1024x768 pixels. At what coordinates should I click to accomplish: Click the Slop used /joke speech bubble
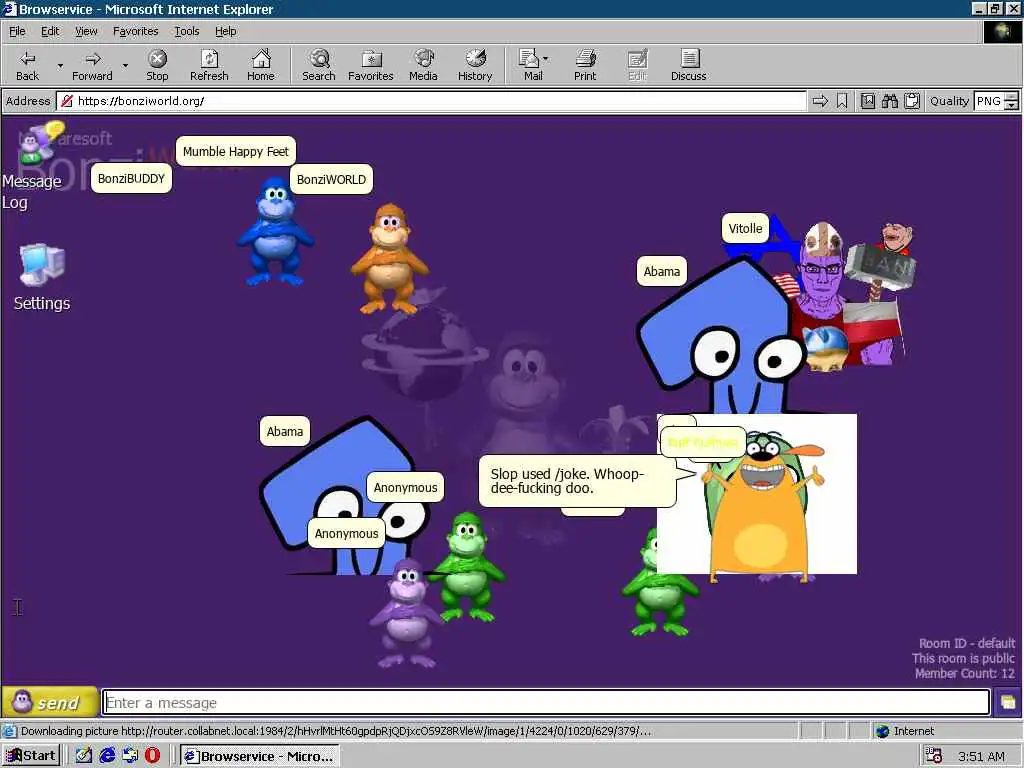click(577, 481)
